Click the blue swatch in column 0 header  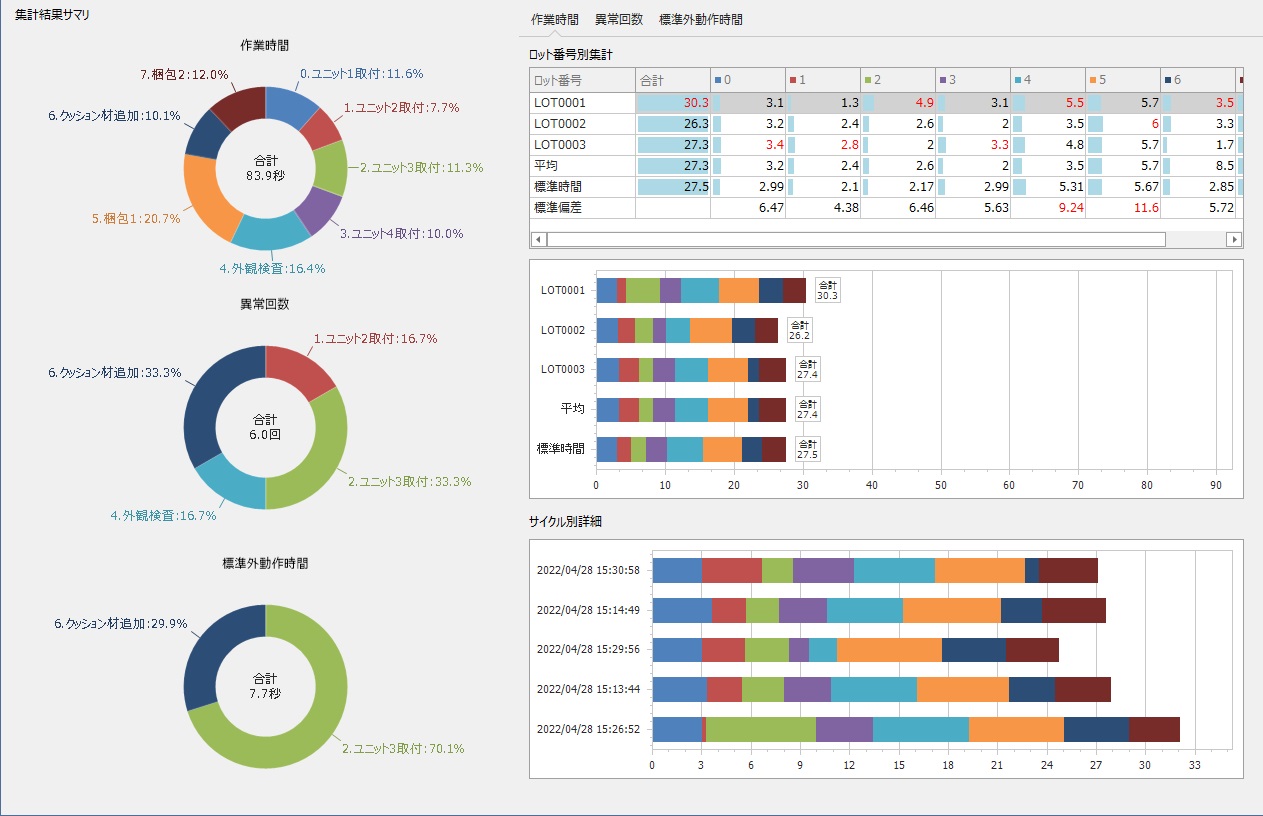pos(718,80)
